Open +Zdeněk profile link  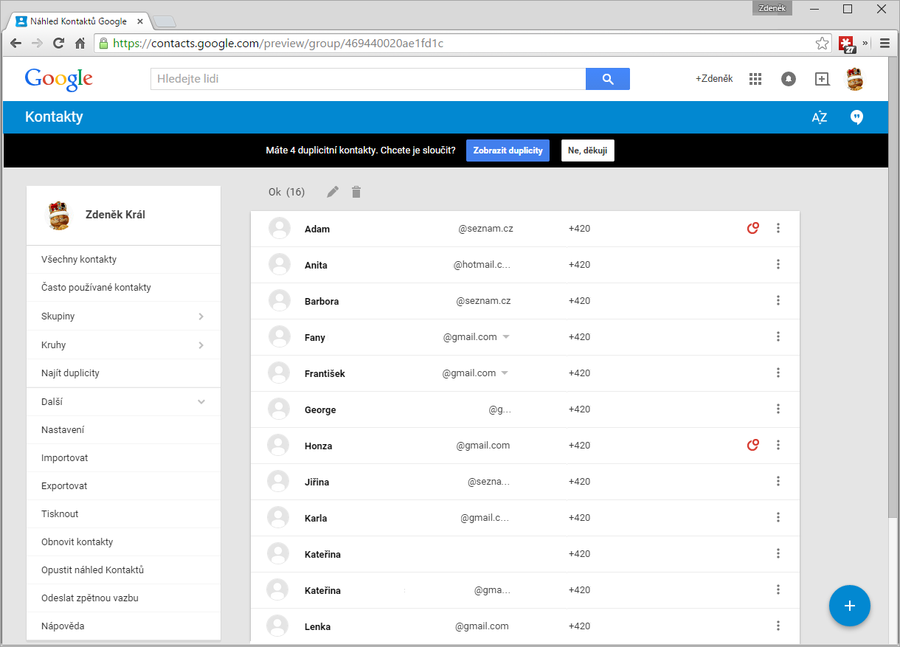[714, 79]
